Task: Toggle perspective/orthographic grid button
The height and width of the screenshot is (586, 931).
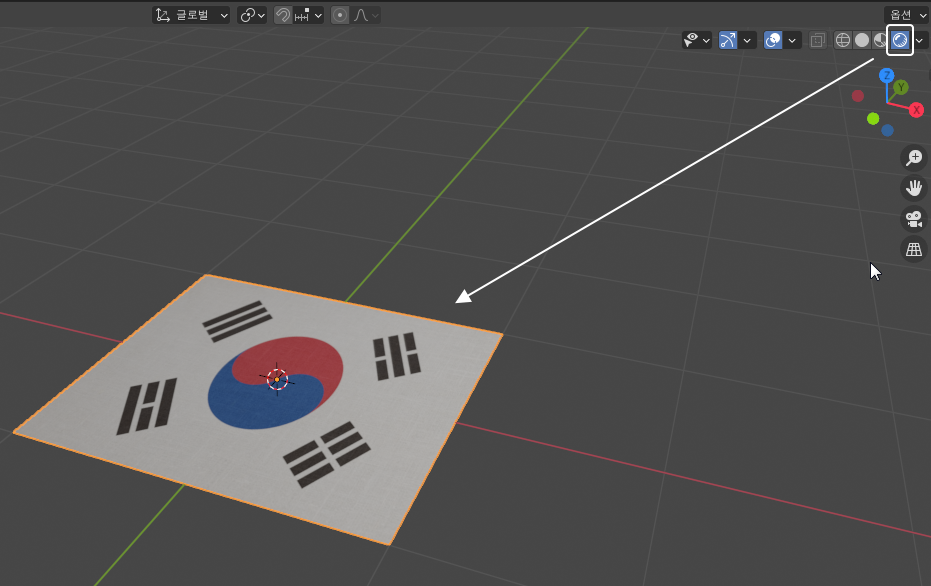Action: point(914,249)
